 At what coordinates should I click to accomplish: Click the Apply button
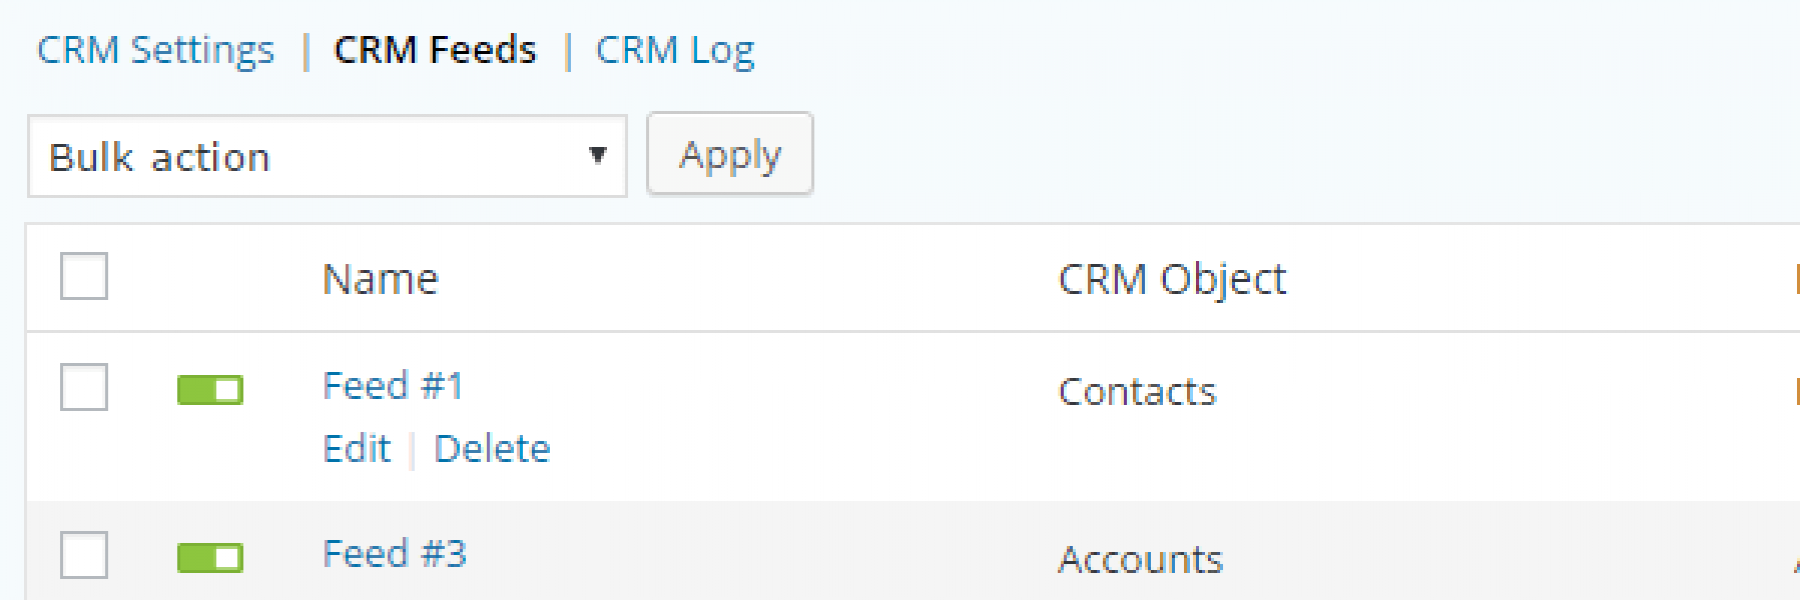(730, 154)
